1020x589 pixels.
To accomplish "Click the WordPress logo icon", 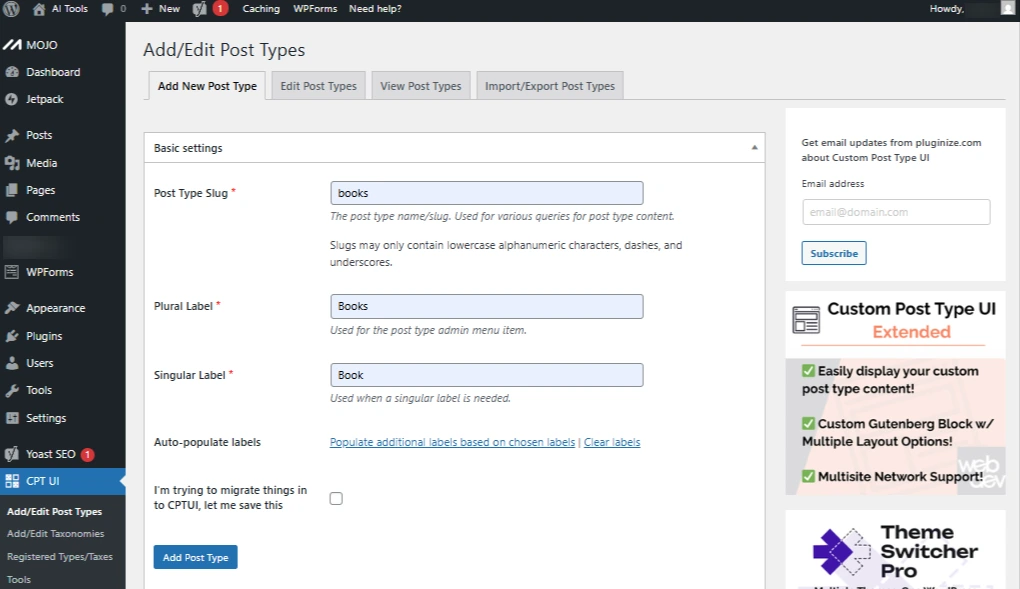I will pyautogui.click(x=11, y=9).
